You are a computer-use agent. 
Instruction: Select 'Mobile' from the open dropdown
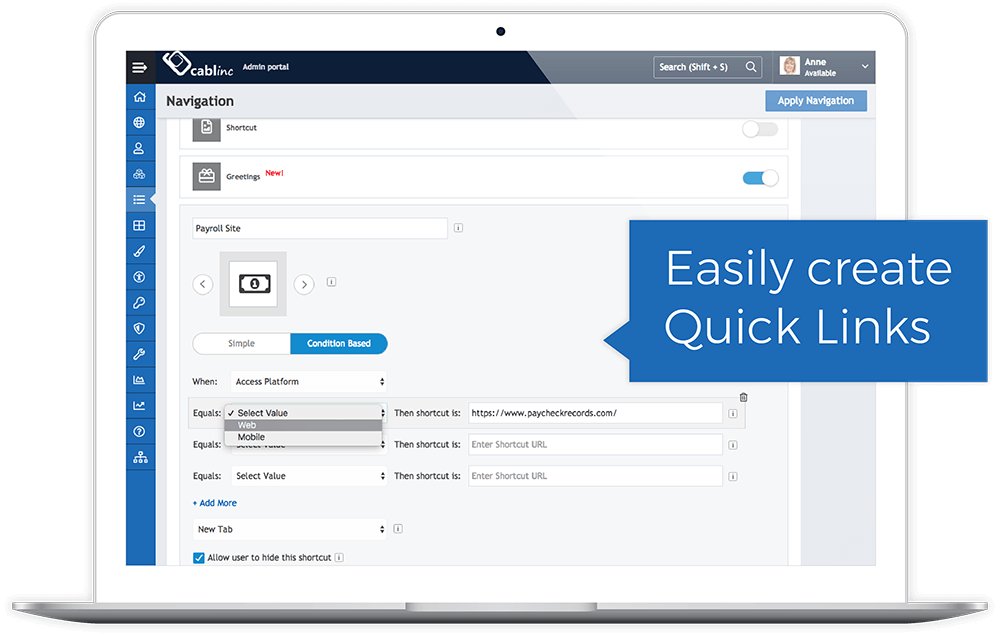(x=251, y=437)
